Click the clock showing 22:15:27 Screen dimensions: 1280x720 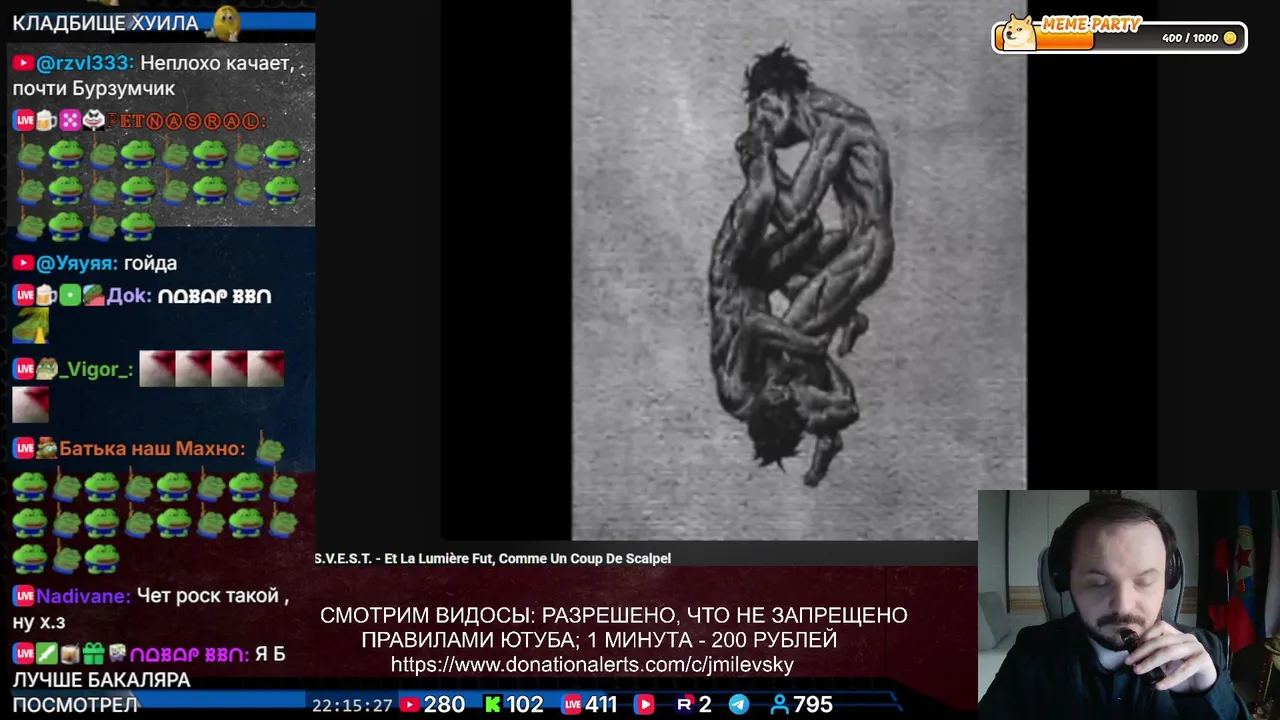point(352,705)
